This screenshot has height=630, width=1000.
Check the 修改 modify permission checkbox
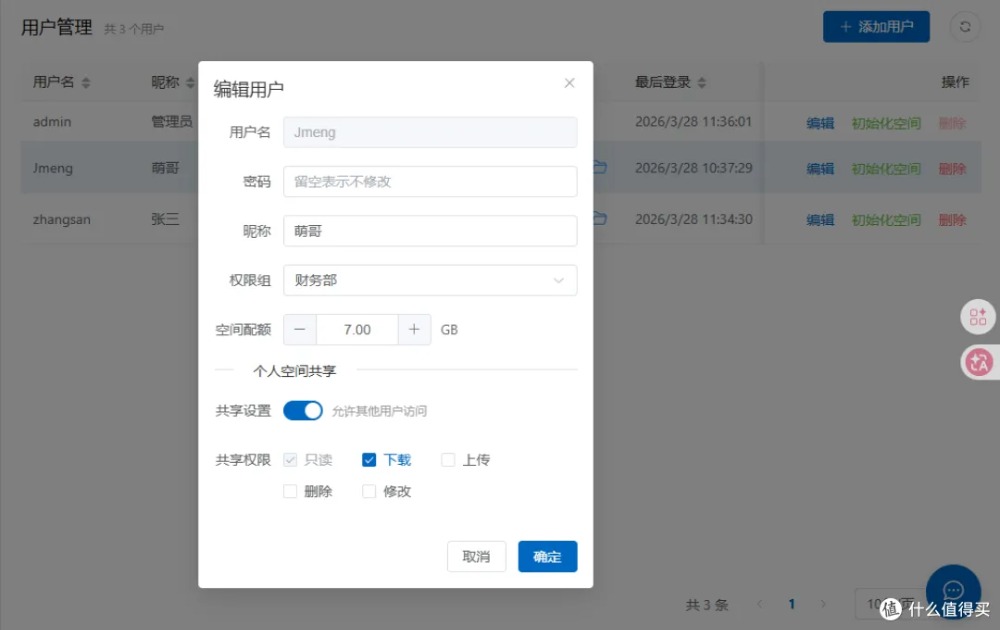coord(369,492)
